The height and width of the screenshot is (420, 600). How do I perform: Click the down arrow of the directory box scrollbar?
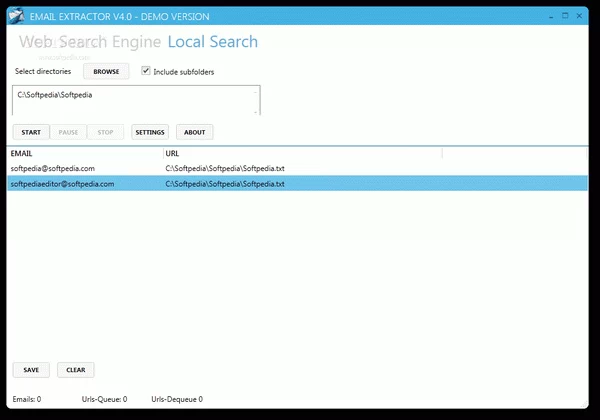coord(259,110)
